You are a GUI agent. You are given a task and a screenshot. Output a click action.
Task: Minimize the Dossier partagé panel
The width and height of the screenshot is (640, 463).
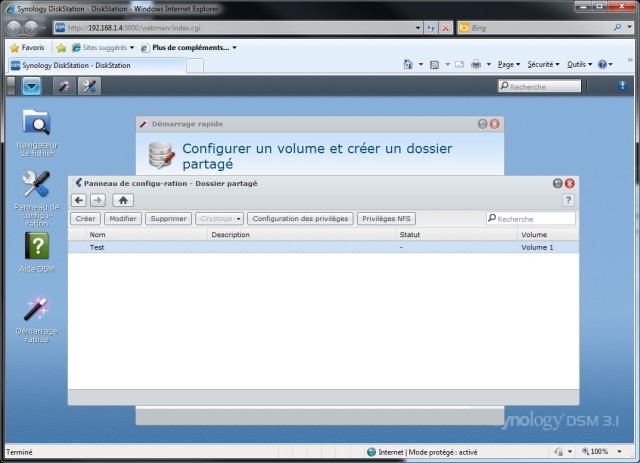pos(558,183)
